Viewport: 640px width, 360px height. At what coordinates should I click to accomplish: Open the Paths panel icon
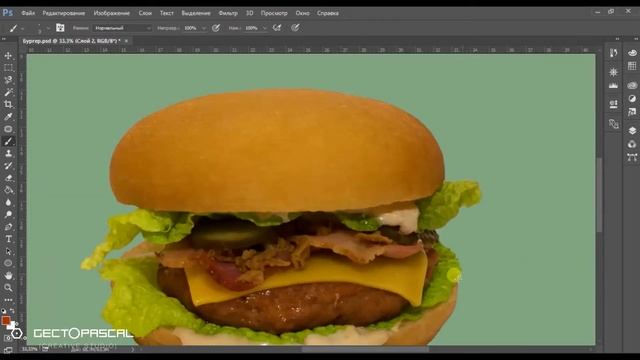tap(632, 158)
